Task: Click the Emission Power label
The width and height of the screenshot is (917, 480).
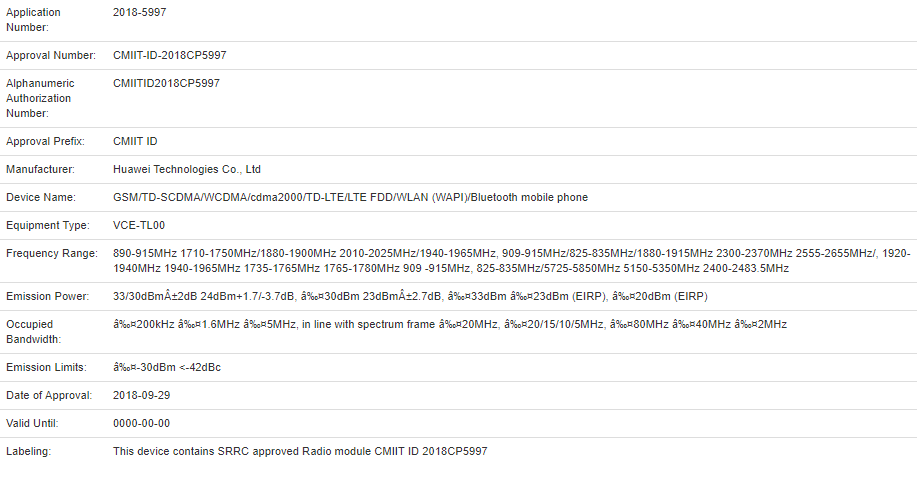Action: pos(48,297)
